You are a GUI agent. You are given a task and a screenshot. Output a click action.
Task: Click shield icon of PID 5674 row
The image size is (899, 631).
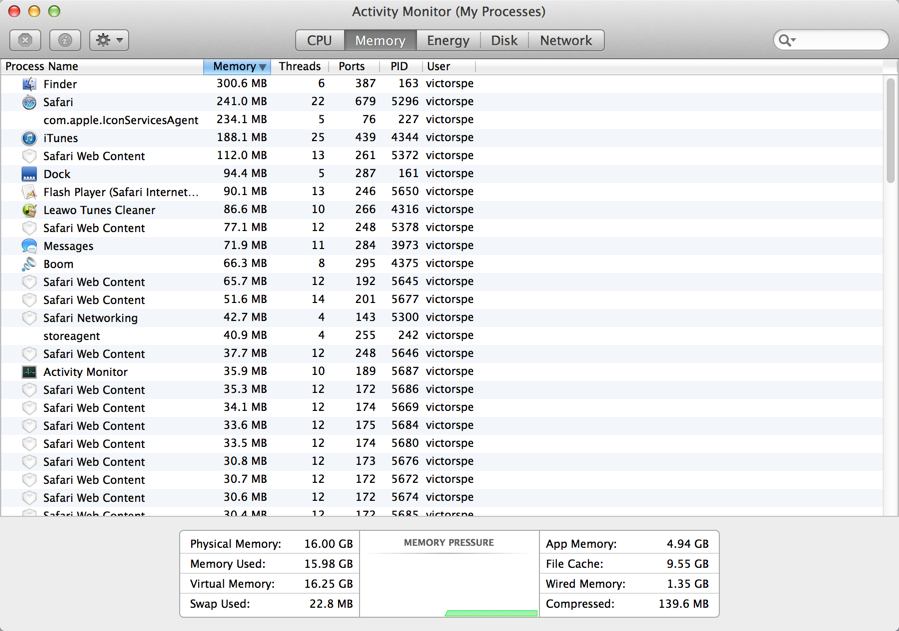coord(29,497)
